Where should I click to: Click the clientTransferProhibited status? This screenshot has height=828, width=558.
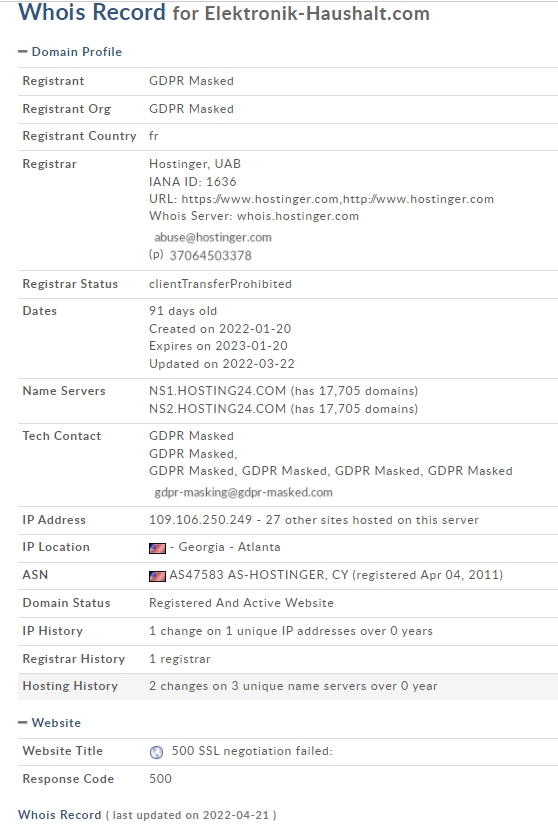click(220, 284)
